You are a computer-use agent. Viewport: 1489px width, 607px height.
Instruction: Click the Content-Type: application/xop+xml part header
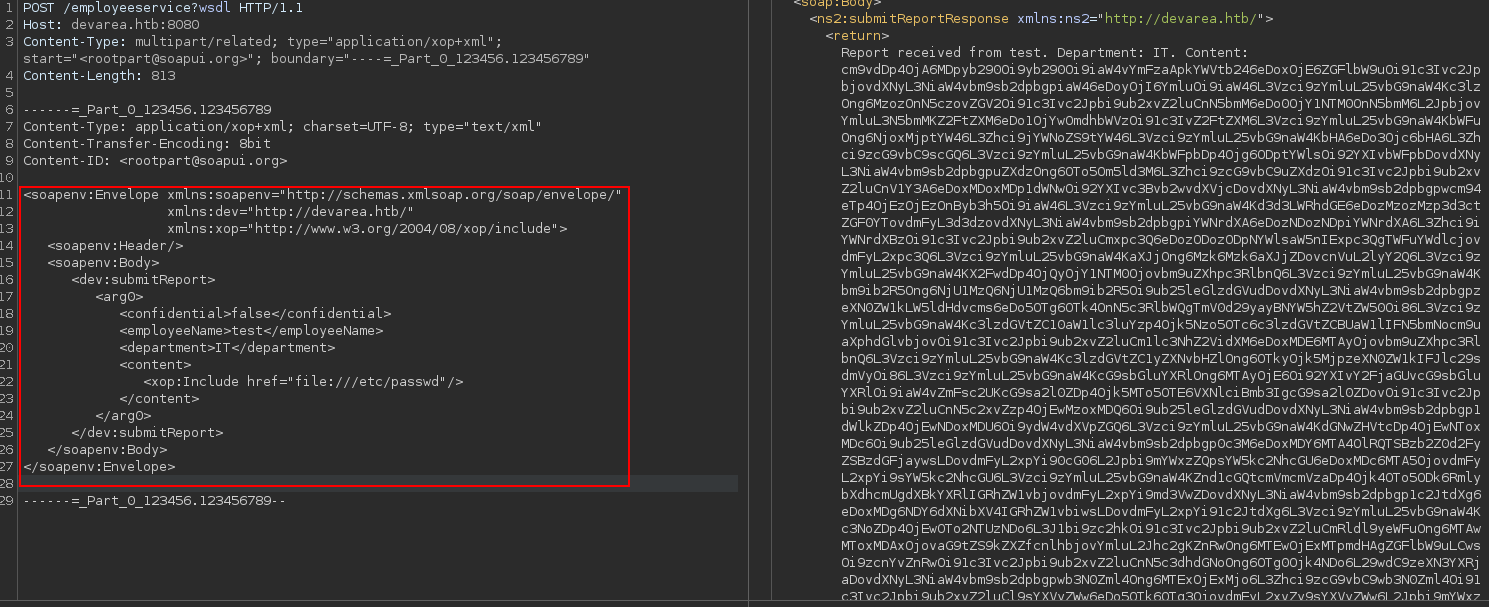(283, 126)
